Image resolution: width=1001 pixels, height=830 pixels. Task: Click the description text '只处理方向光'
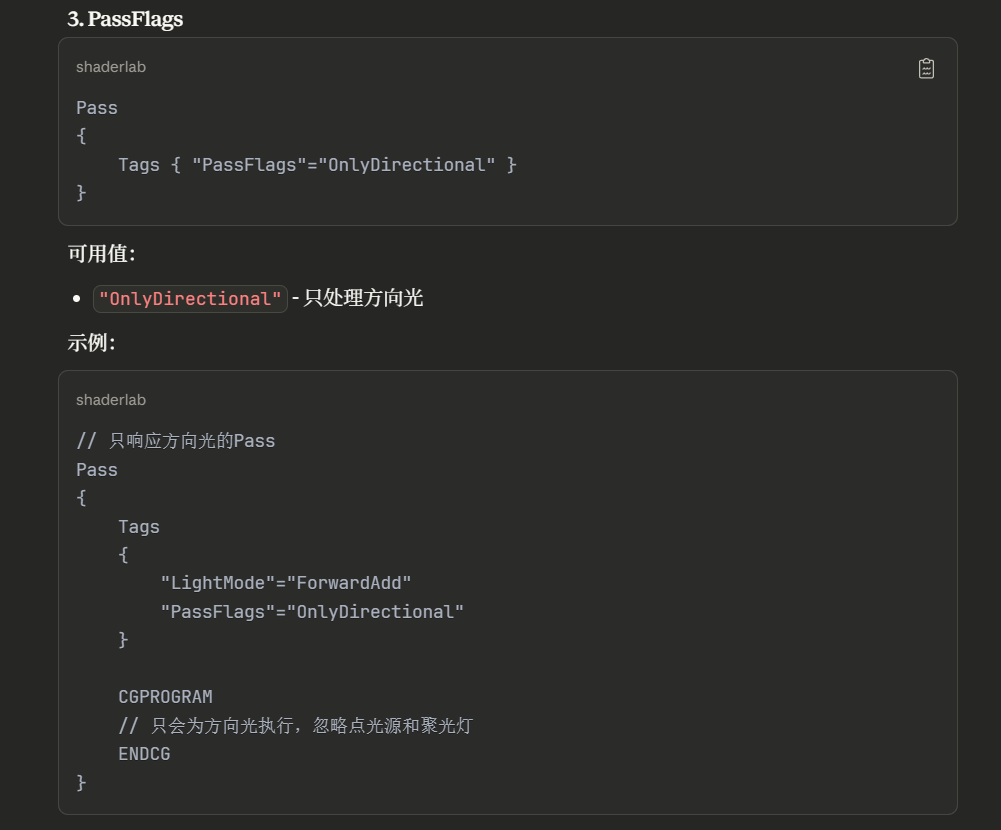363,298
